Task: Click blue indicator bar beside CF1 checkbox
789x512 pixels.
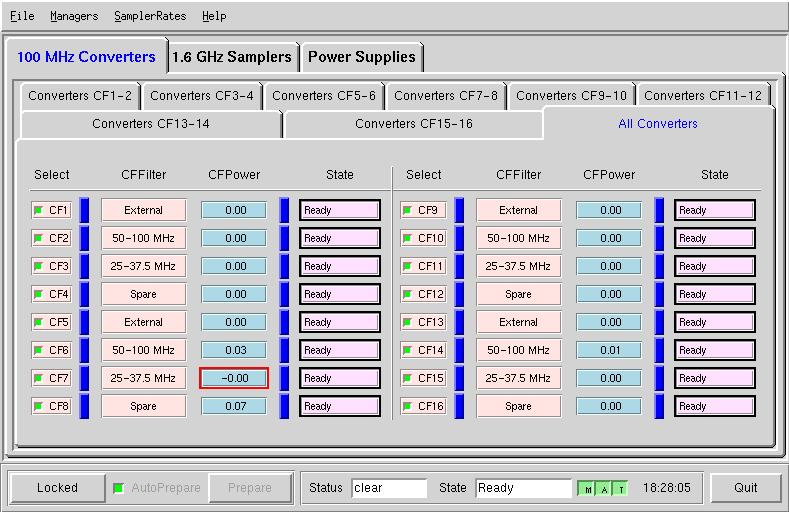Action: [x=84, y=210]
